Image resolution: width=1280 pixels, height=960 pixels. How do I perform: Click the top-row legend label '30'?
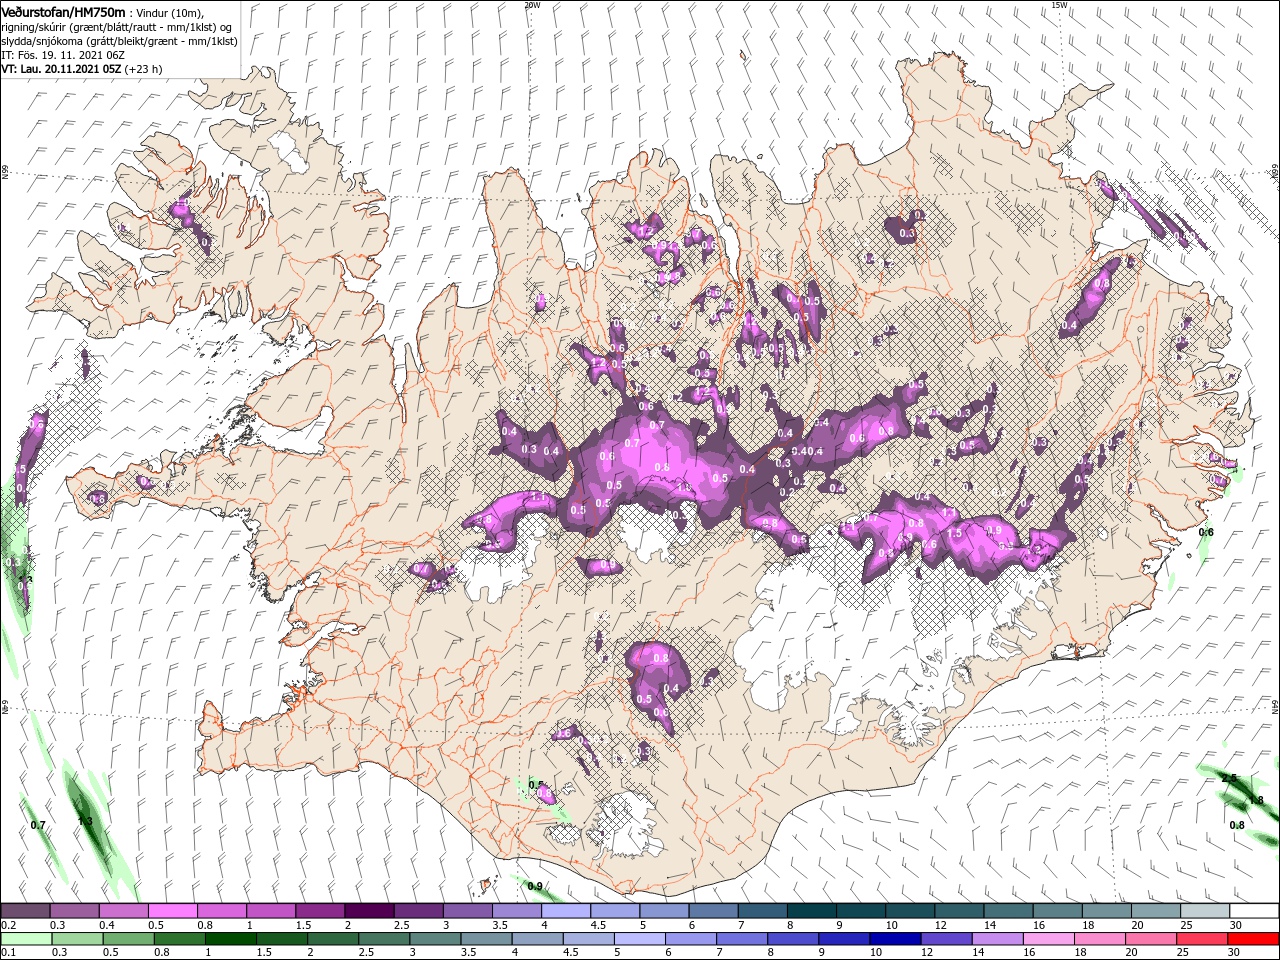tap(1236, 925)
